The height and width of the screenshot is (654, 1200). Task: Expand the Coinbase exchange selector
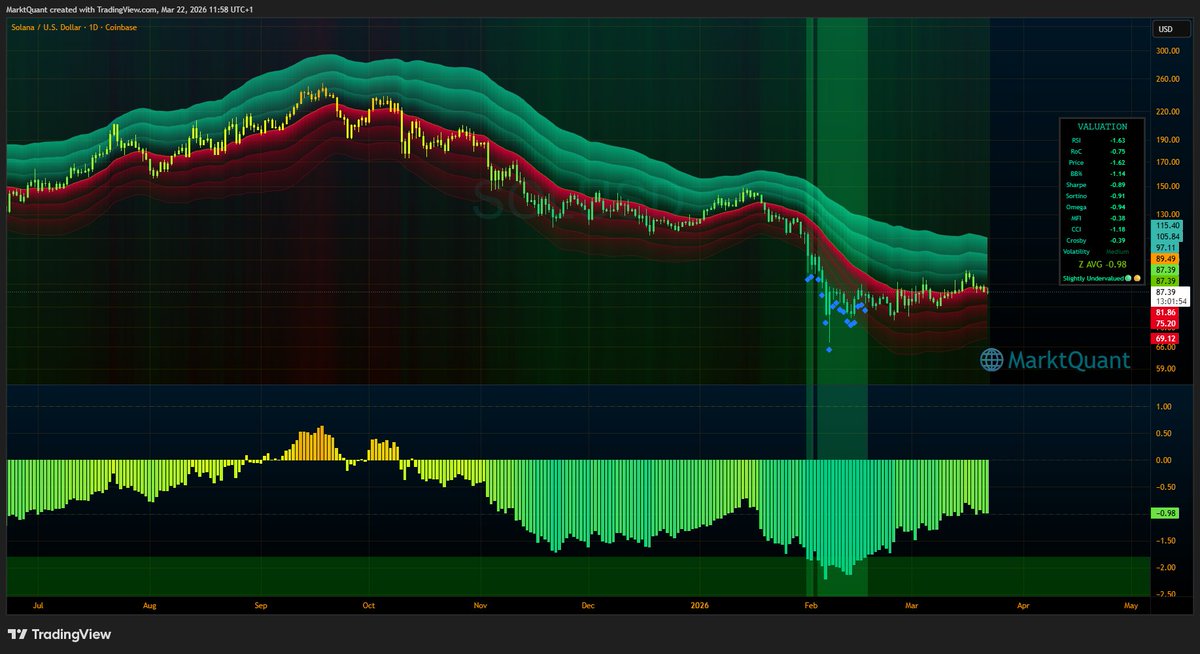tap(120, 28)
